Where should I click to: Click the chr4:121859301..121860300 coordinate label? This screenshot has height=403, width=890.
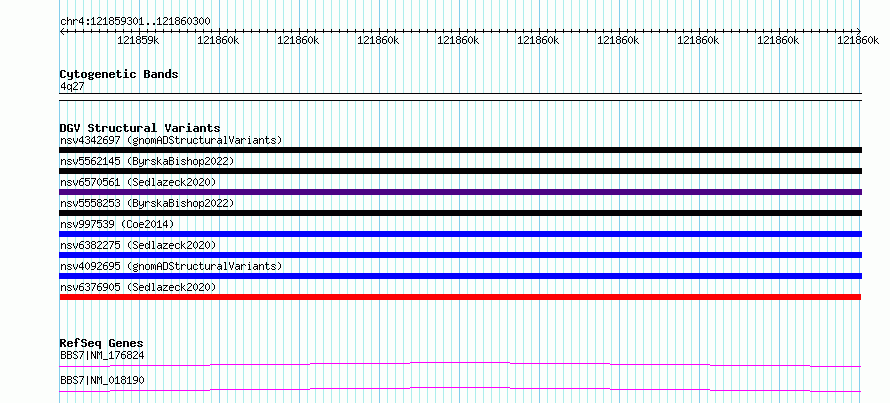pyautogui.click(x=135, y=22)
